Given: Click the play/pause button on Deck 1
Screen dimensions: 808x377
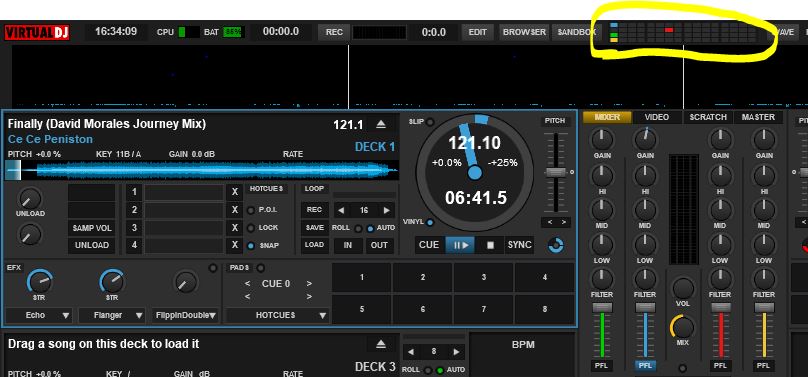Looking at the screenshot, I should 461,245.
